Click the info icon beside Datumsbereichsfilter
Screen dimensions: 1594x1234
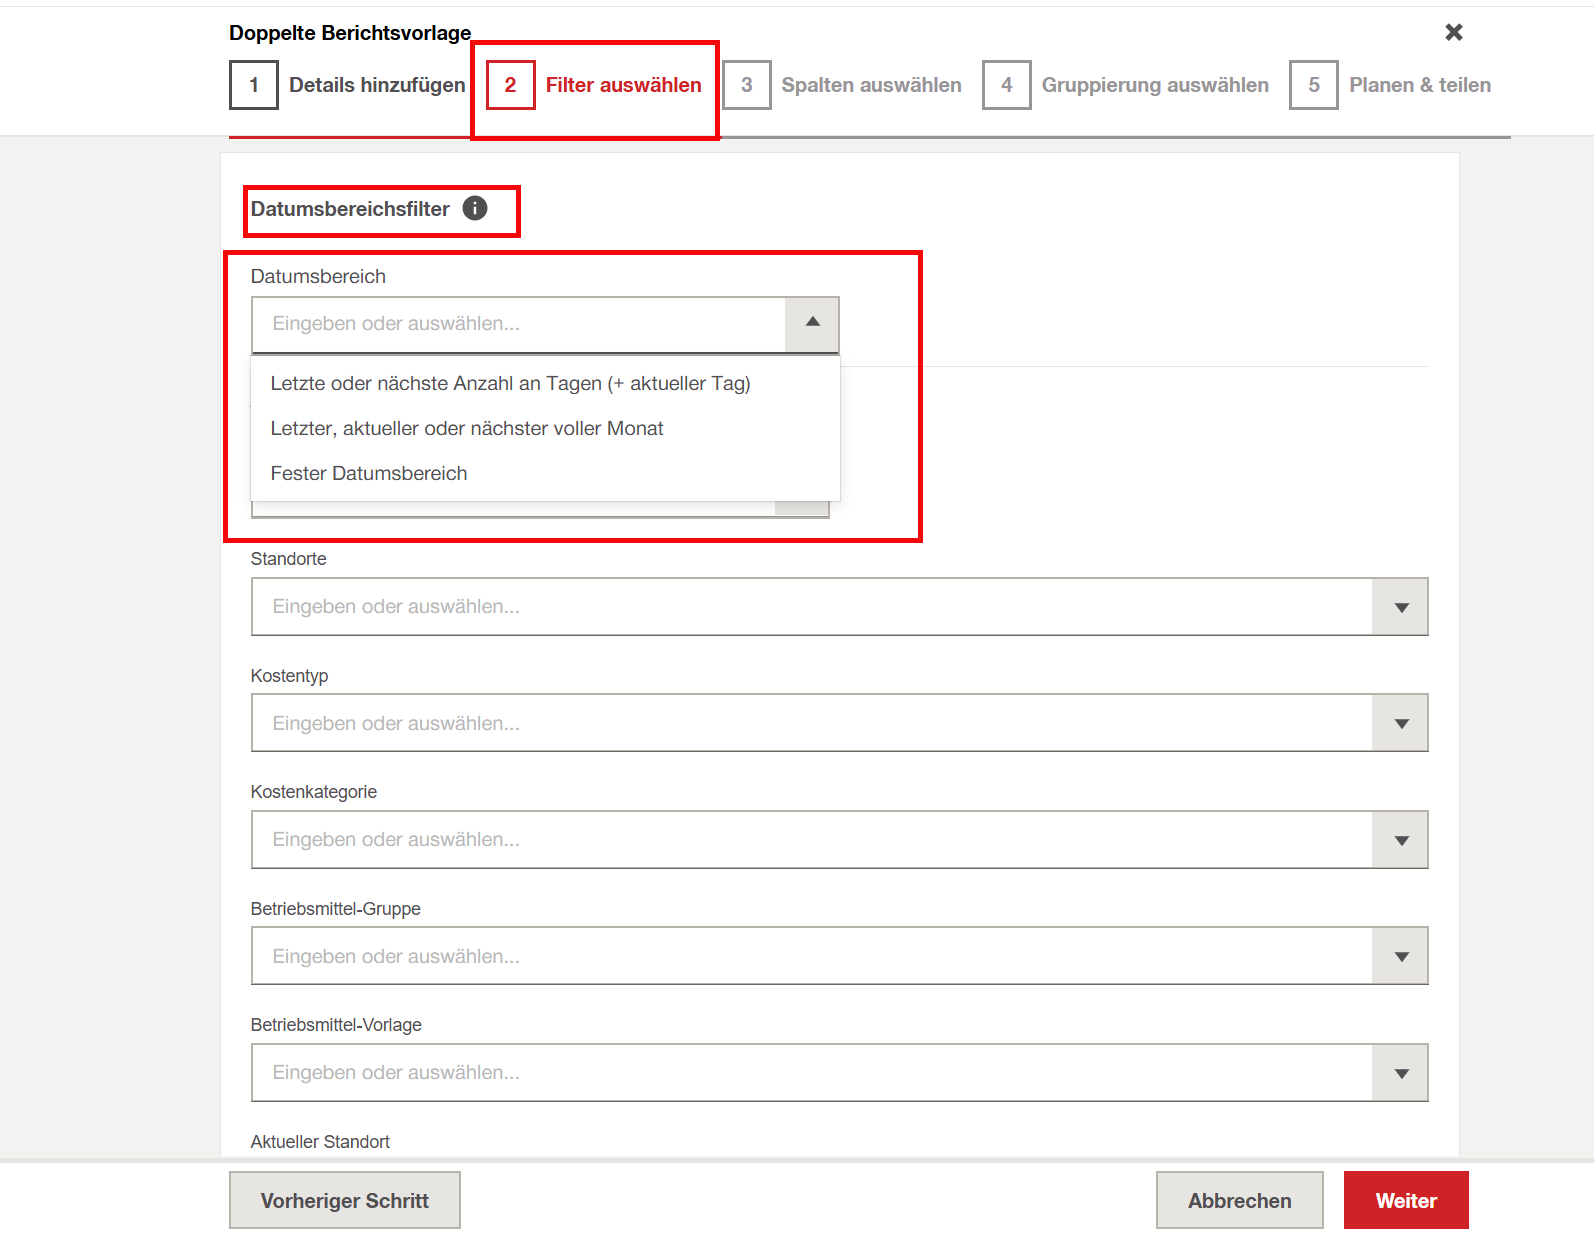click(x=475, y=208)
